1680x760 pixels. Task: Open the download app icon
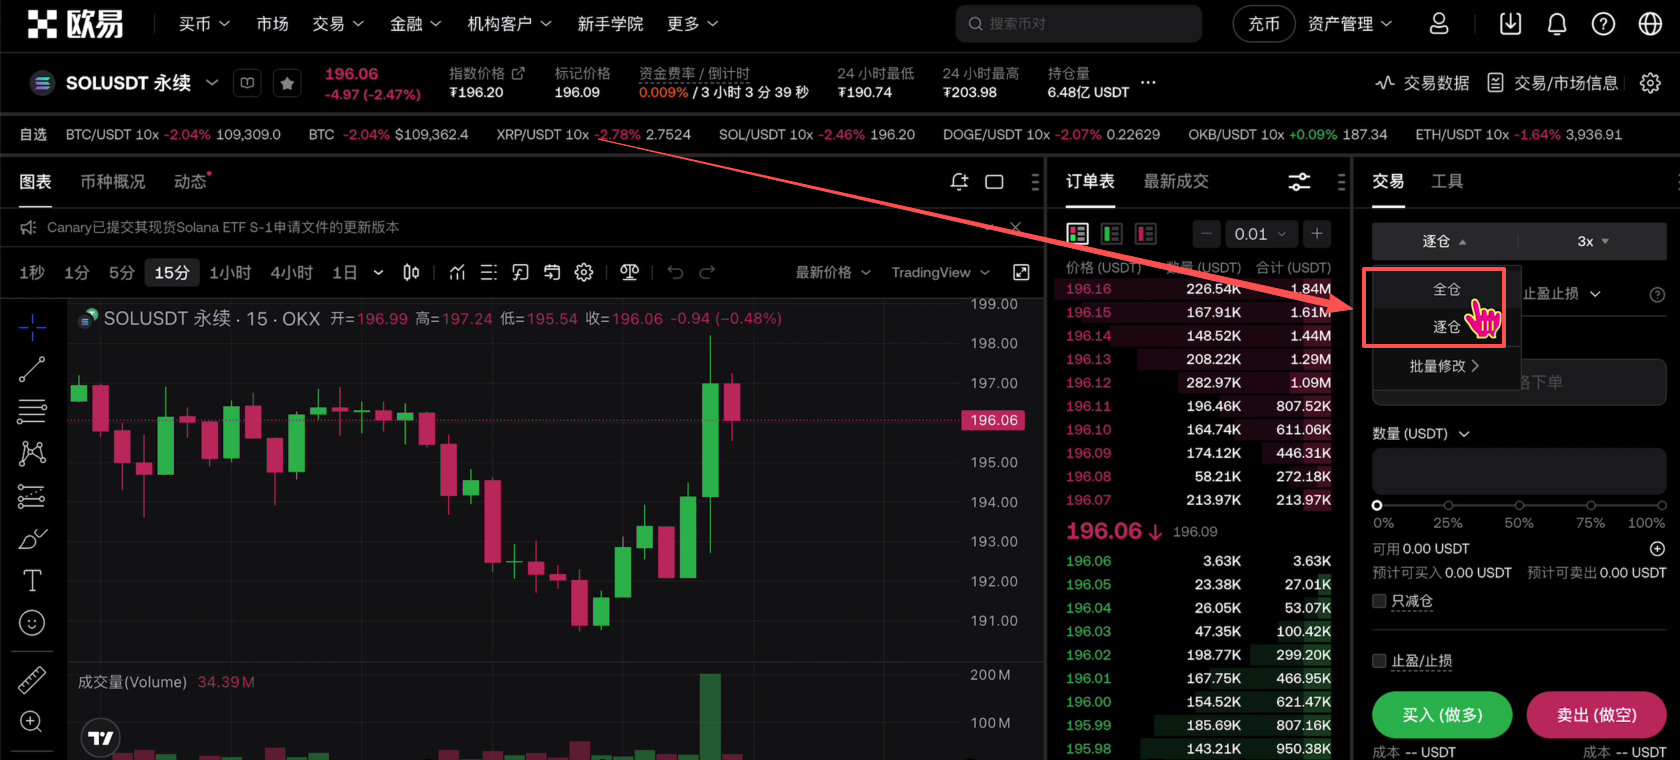point(1510,24)
